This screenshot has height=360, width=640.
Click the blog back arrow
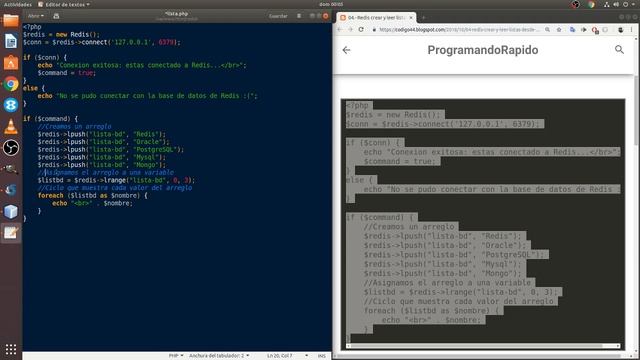coord(347,50)
